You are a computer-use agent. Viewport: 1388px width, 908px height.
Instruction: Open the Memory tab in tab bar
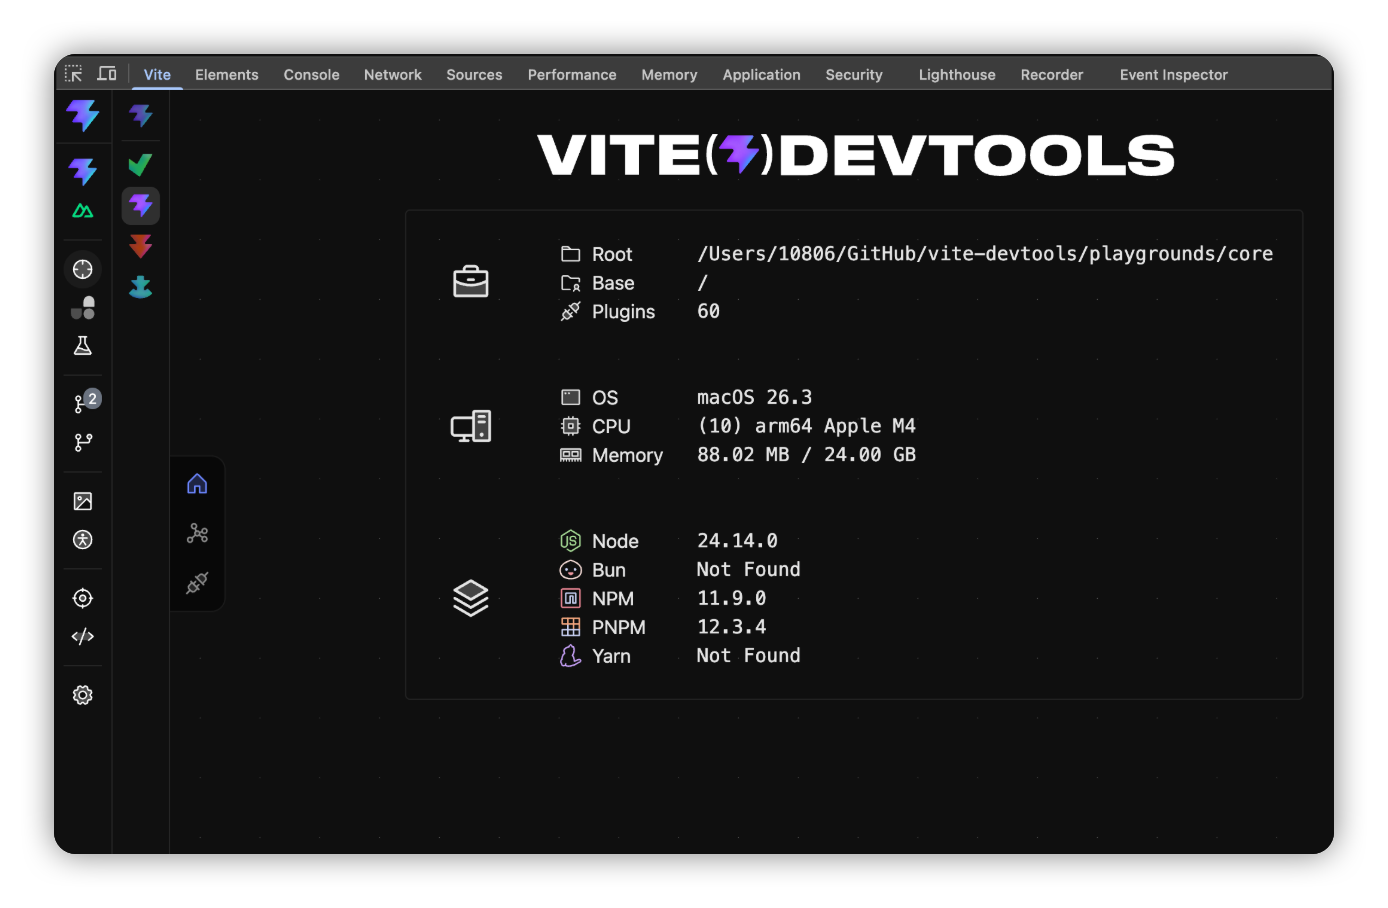669,75
